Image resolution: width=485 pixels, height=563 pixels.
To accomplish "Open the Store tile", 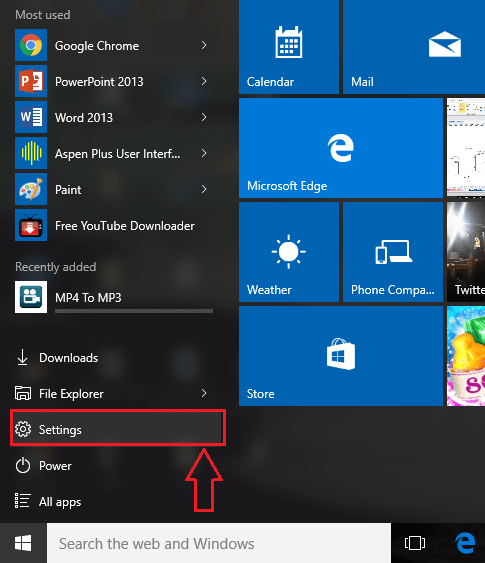I will (341, 356).
